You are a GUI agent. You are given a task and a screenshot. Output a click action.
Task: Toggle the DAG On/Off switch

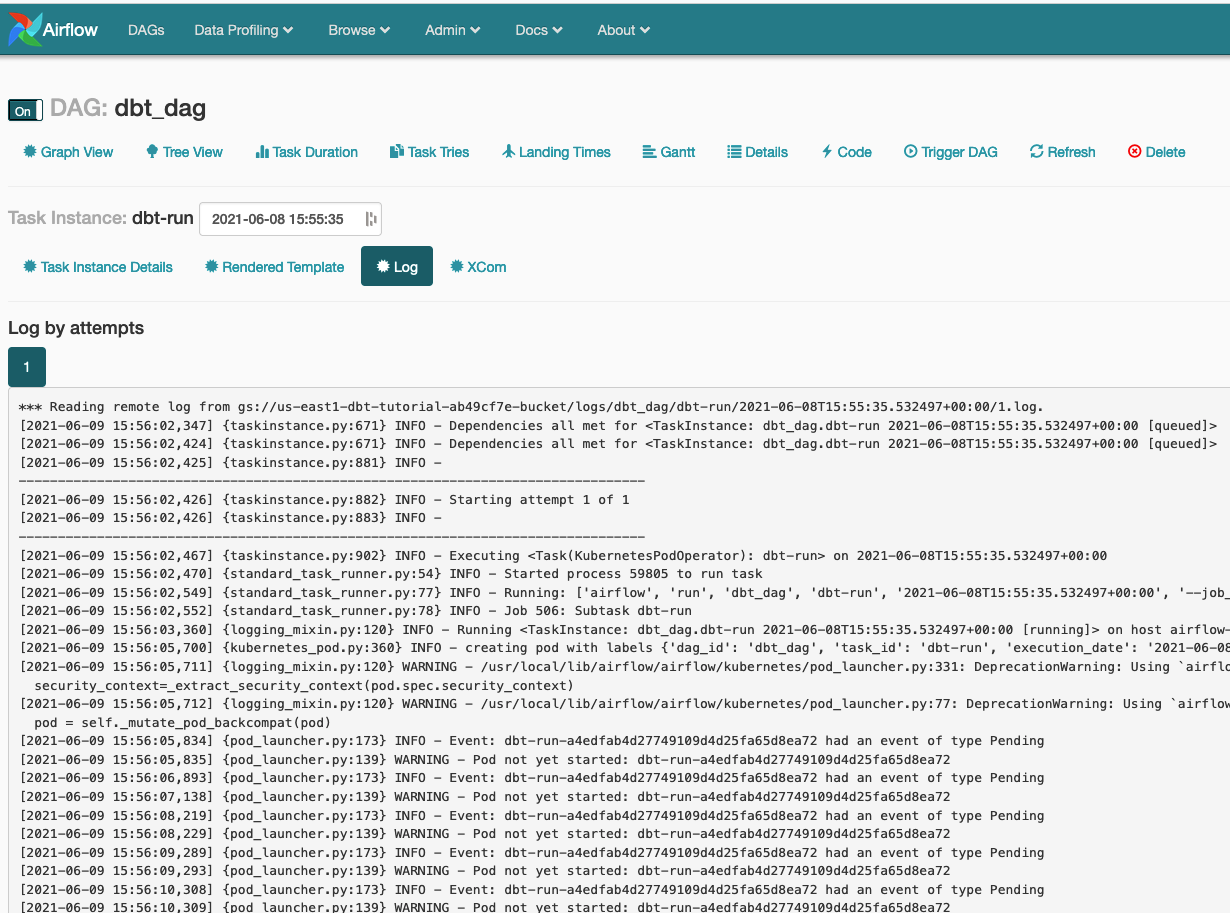tap(25, 110)
